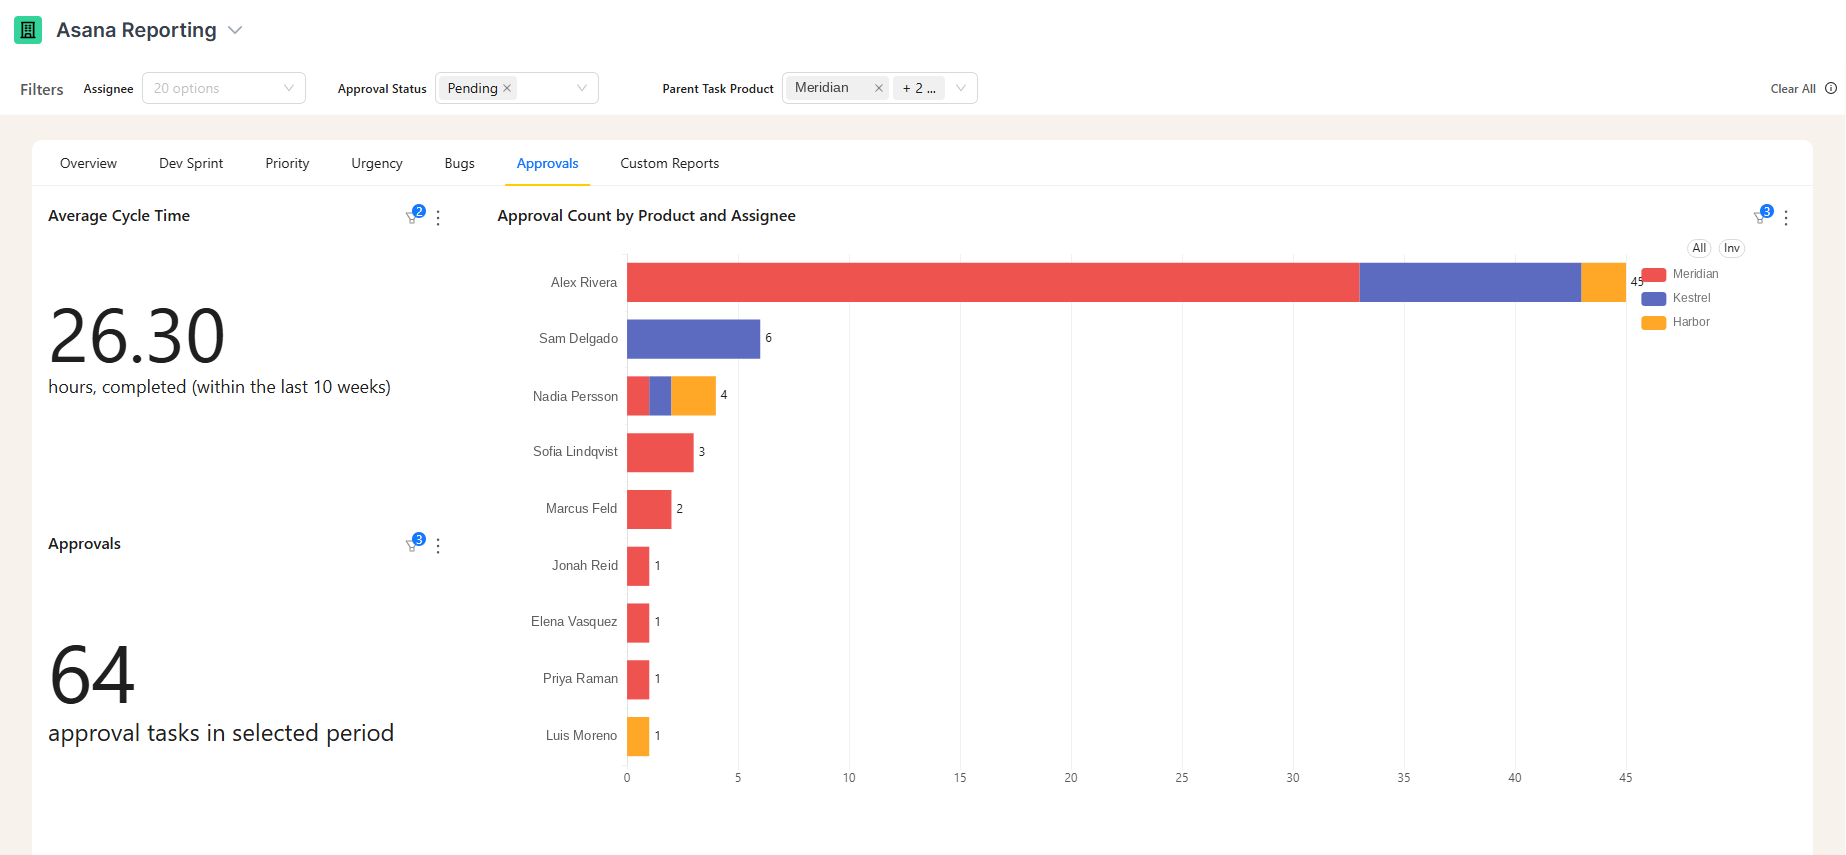Open the Assignee 20 options dropdown

tap(224, 88)
